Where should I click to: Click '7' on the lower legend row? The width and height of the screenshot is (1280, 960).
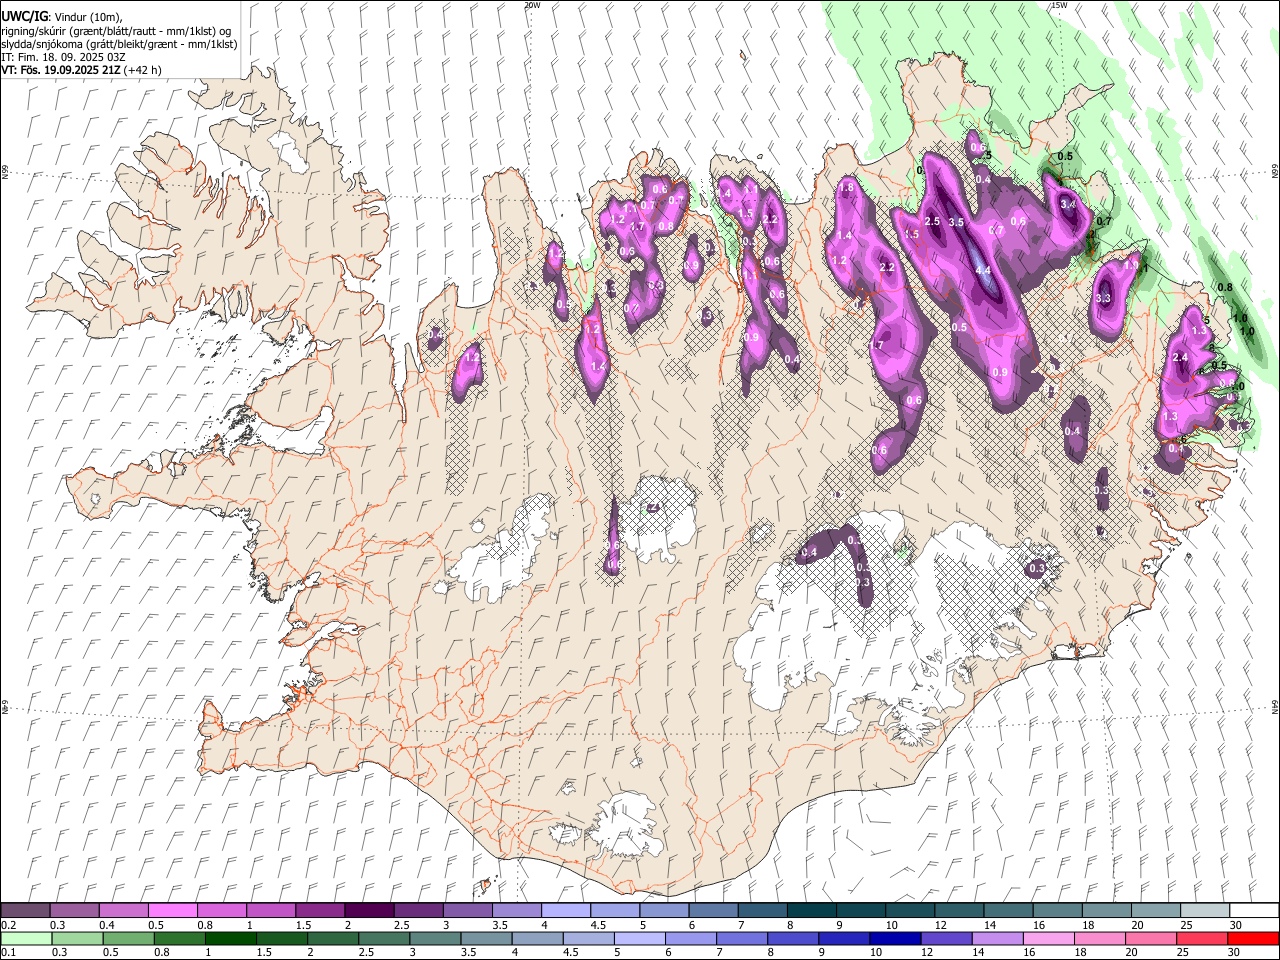coord(720,952)
